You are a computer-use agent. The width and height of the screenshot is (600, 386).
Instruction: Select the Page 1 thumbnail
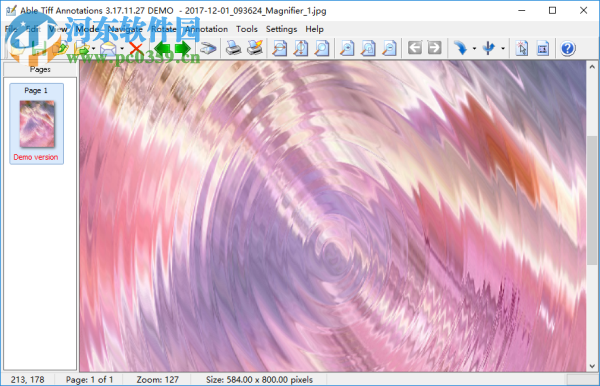[37, 124]
